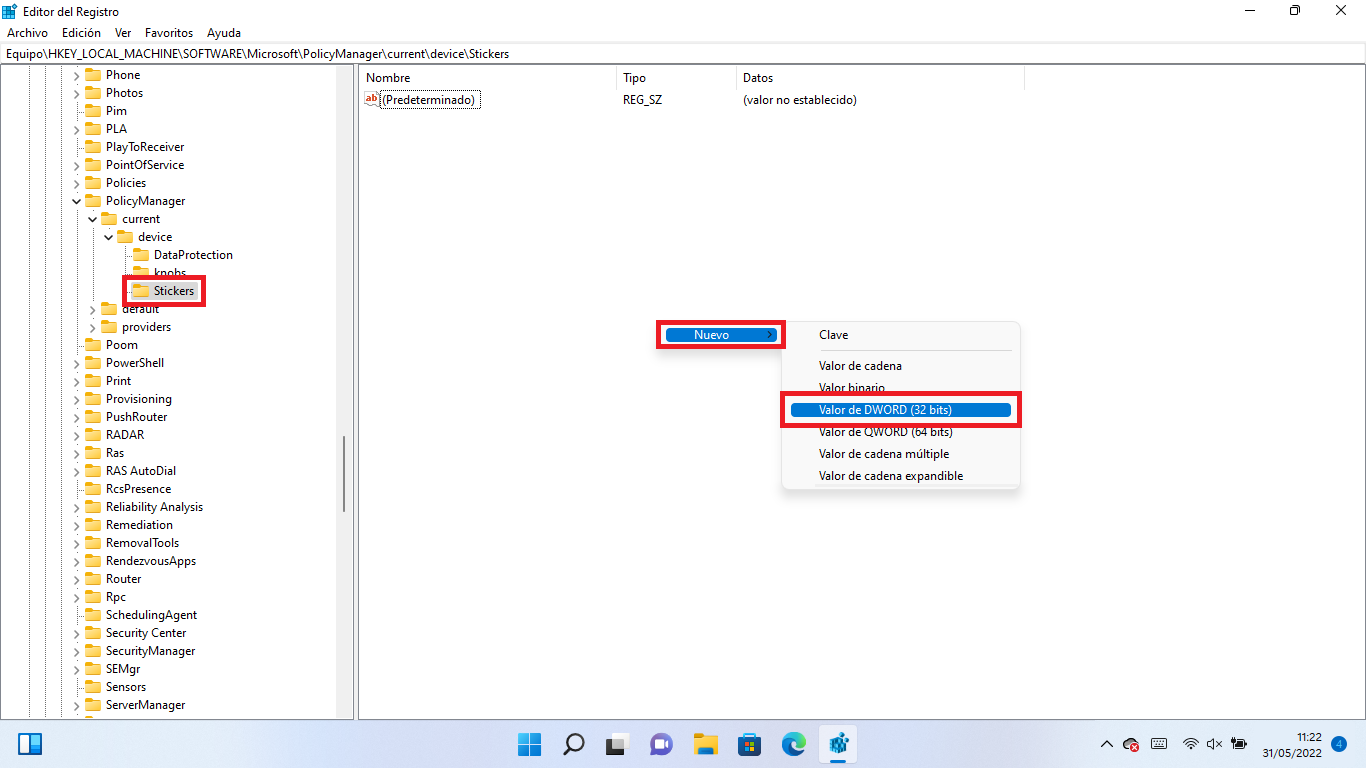
Task: Open the Widgets button on taskbar
Action: click(30, 744)
